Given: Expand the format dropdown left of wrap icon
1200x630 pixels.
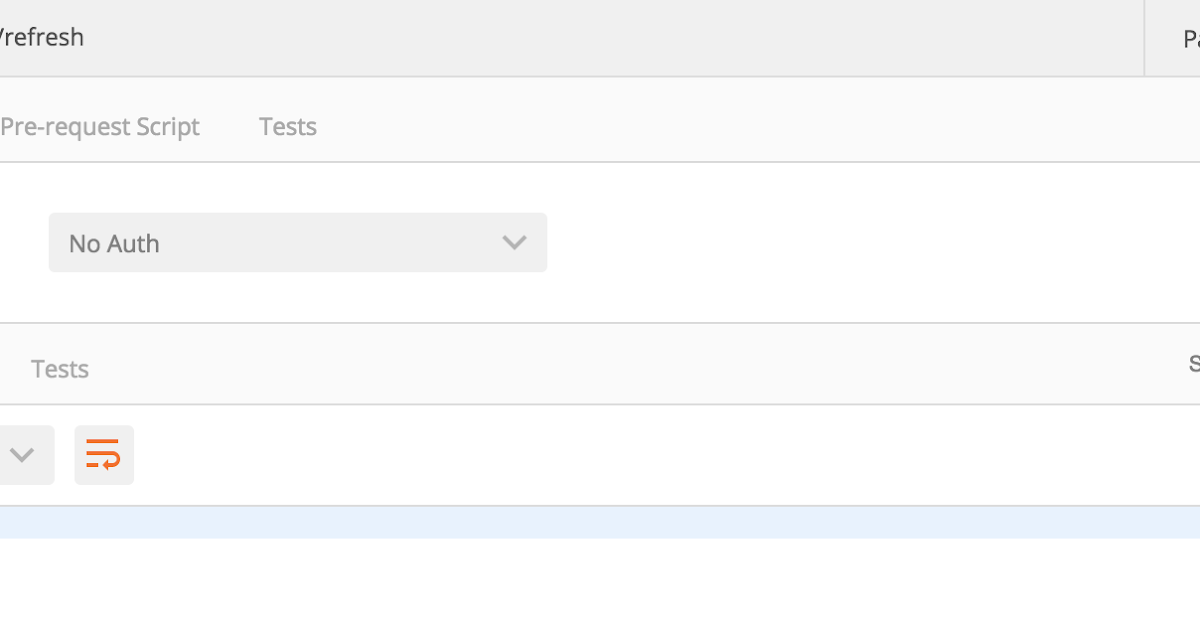Looking at the screenshot, I should coord(24,455).
